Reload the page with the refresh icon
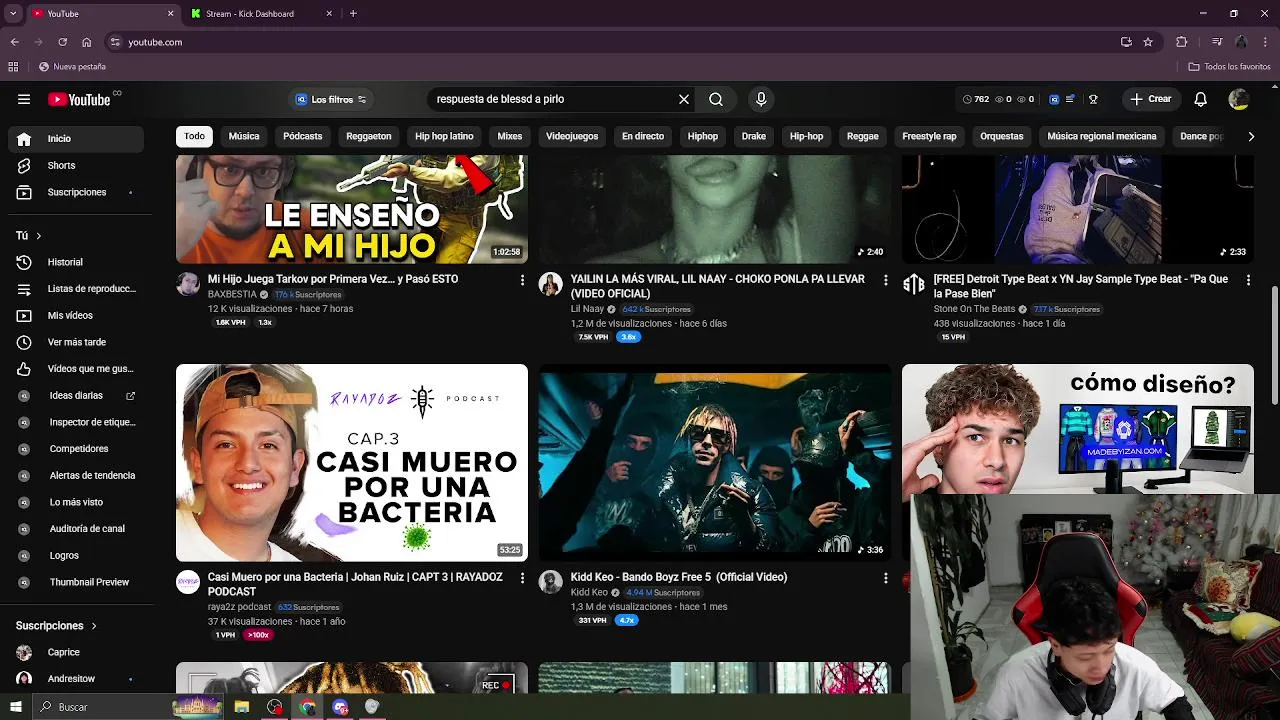 [x=62, y=42]
